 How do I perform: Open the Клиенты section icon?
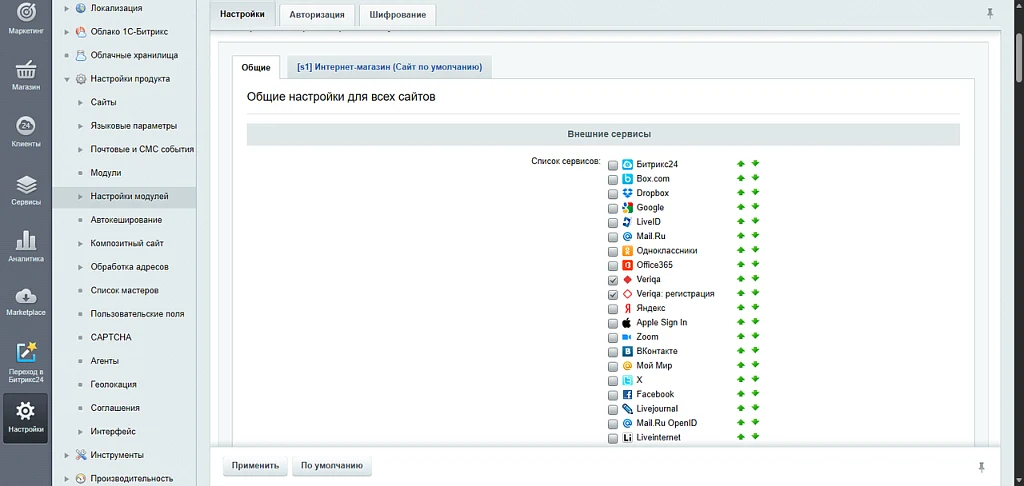click(x=26, y=125)
